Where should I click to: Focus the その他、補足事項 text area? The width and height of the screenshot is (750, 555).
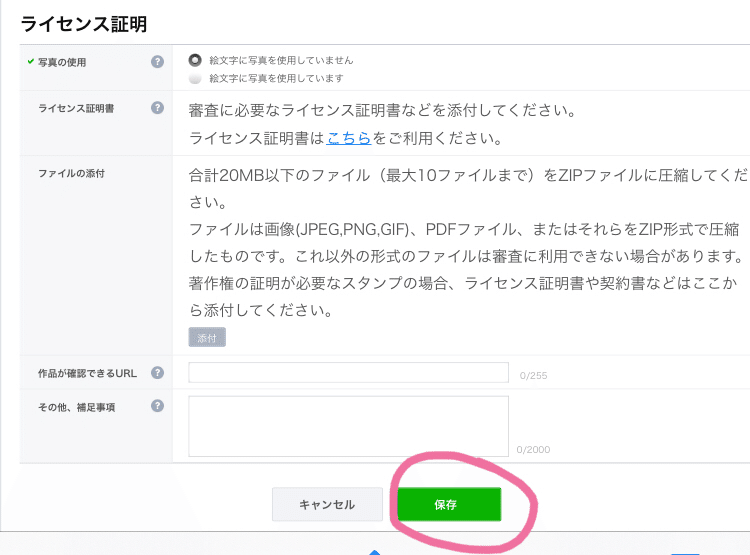[348, 426]
